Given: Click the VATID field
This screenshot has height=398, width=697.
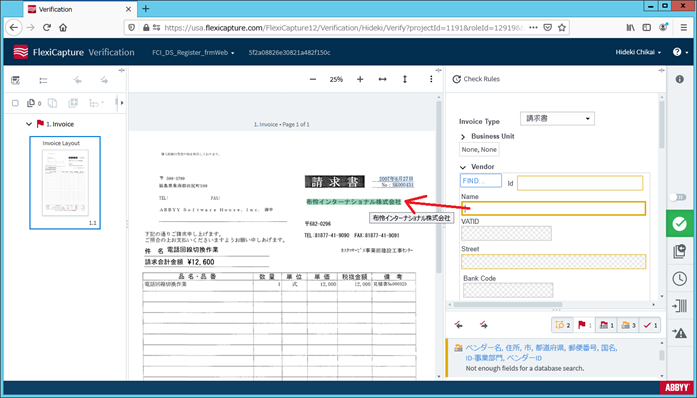Looking at the screenshot, I should (x=506, y=233).
